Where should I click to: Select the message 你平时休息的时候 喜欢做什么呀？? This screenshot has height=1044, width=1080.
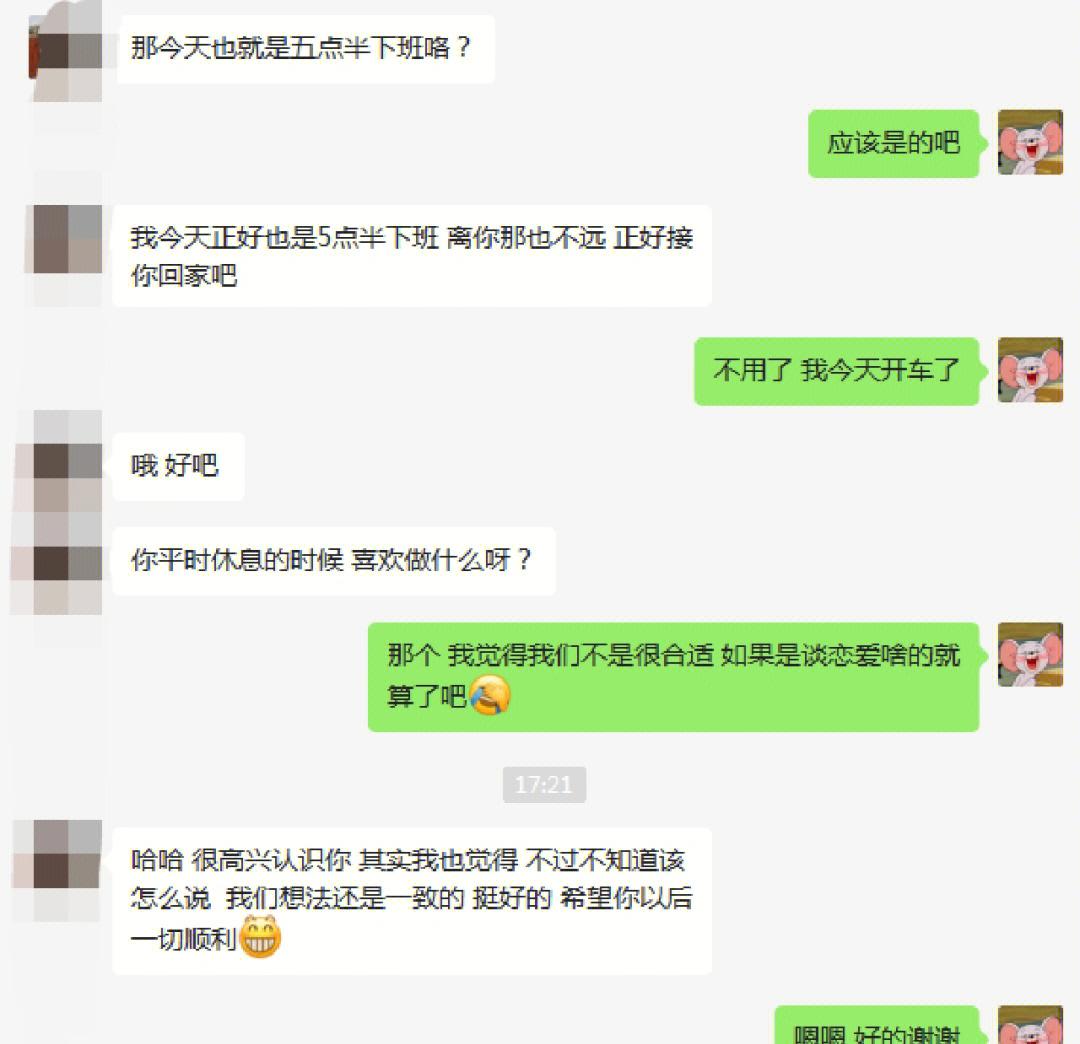[334, 561]
